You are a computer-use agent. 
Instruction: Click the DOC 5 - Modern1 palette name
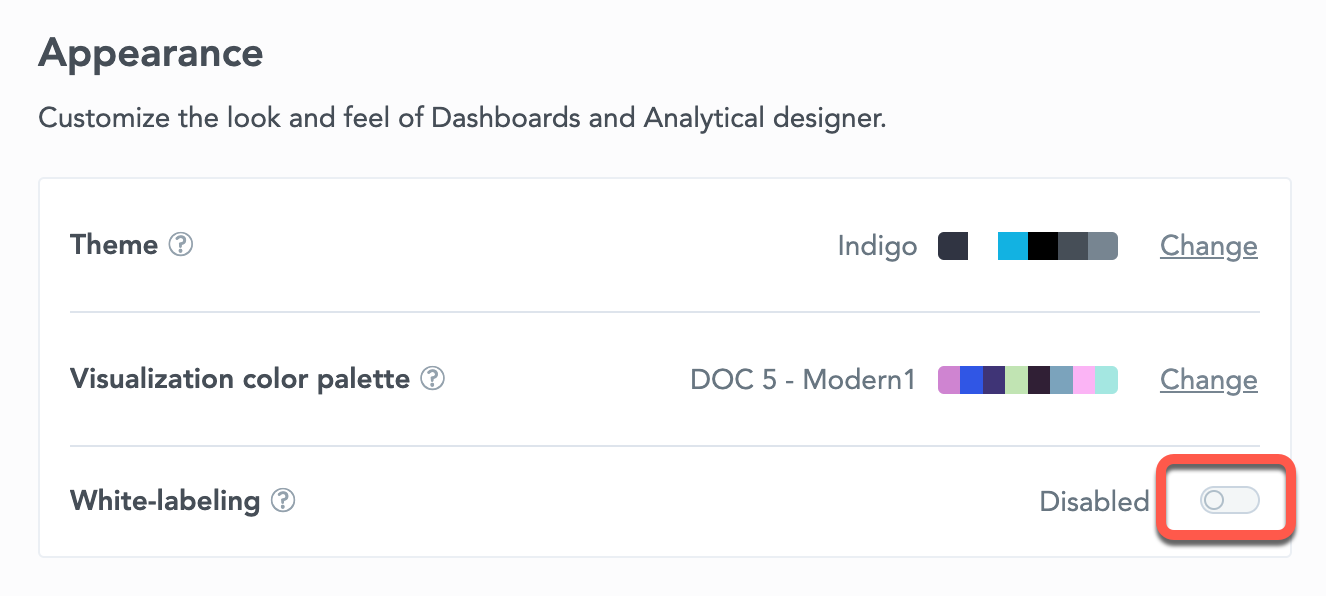pos(803,380)
